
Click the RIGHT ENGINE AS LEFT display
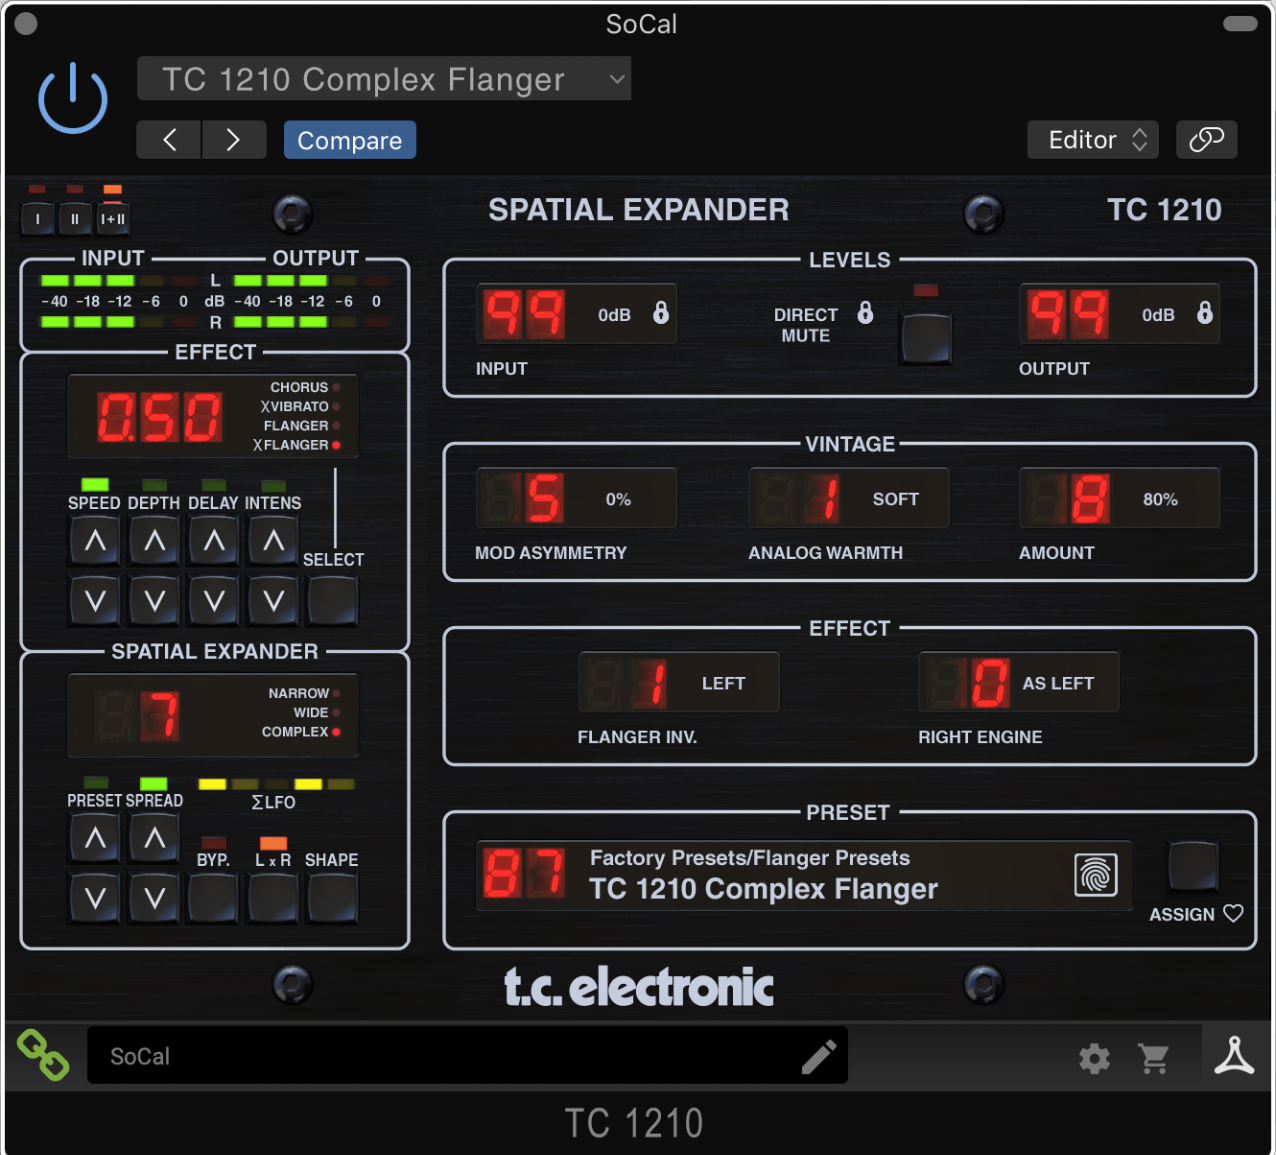pos(1019,682)
